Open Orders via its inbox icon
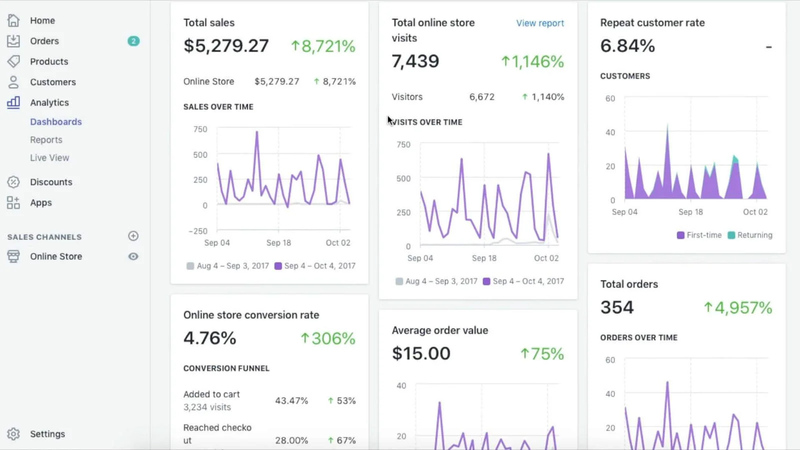Viewport: 800px width, 450px height. [x=13, y=41]
